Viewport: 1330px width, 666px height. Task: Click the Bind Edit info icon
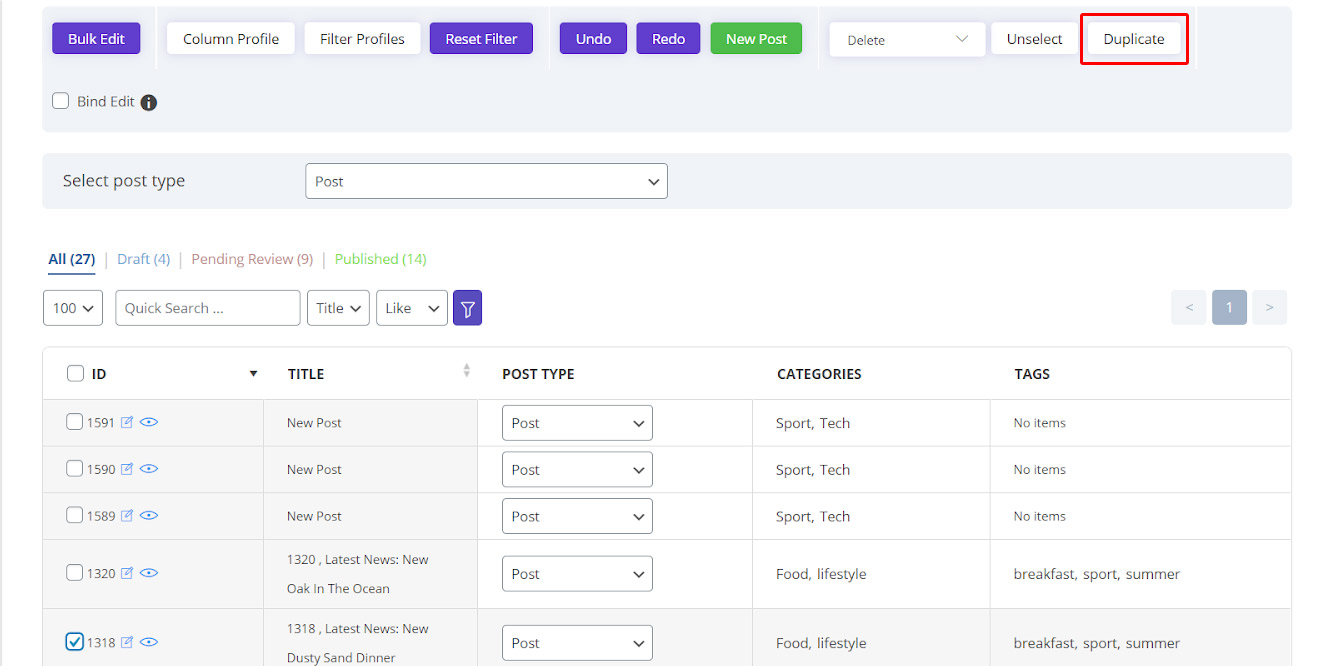[x=149, y=102]
